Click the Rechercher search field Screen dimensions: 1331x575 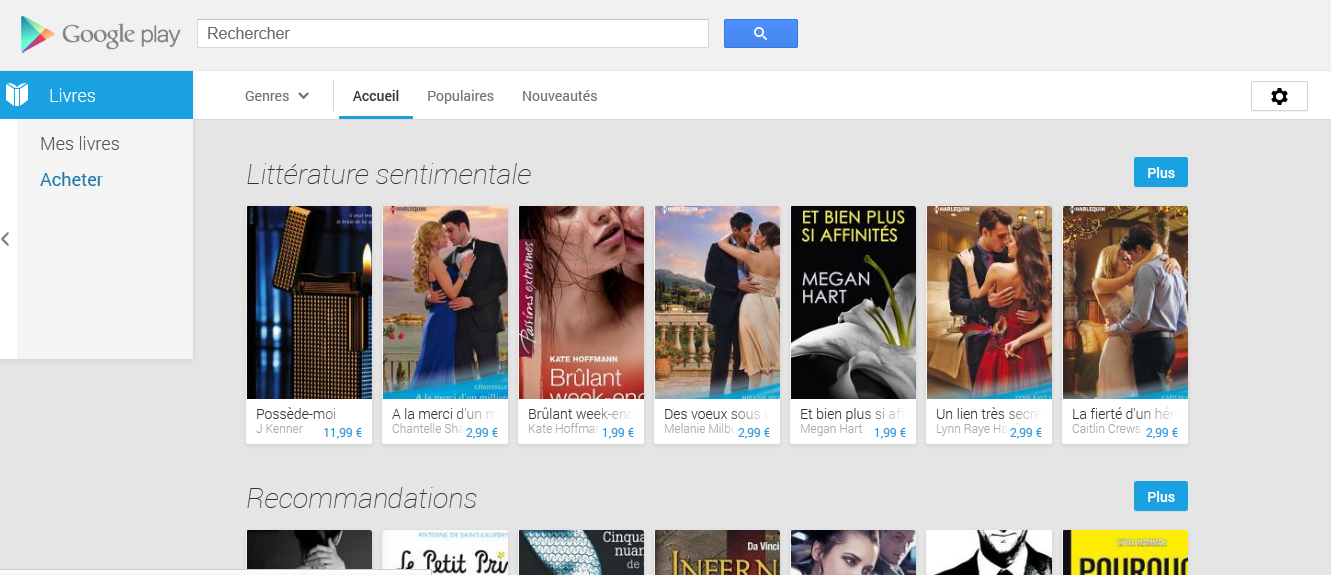[x=452, y=33]
